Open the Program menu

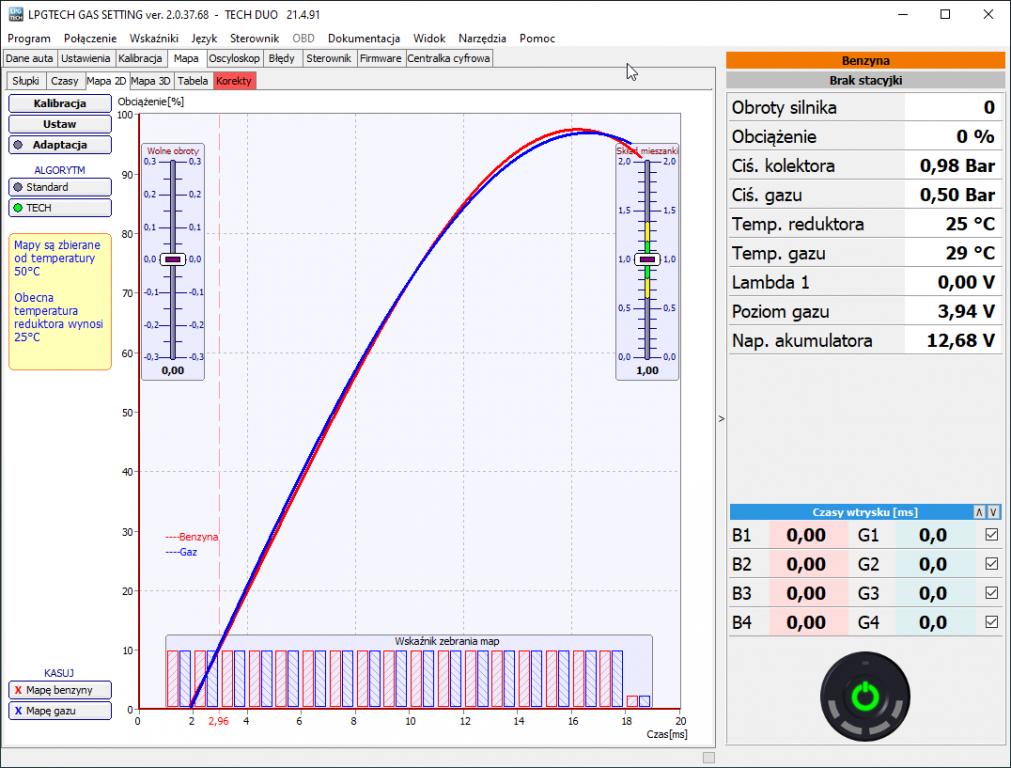coord(29,38)
